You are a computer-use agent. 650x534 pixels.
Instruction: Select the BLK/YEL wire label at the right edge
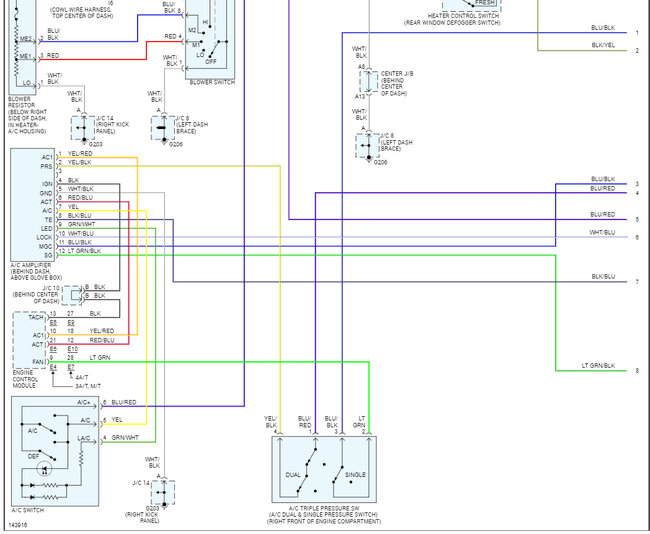click(603, 45)
